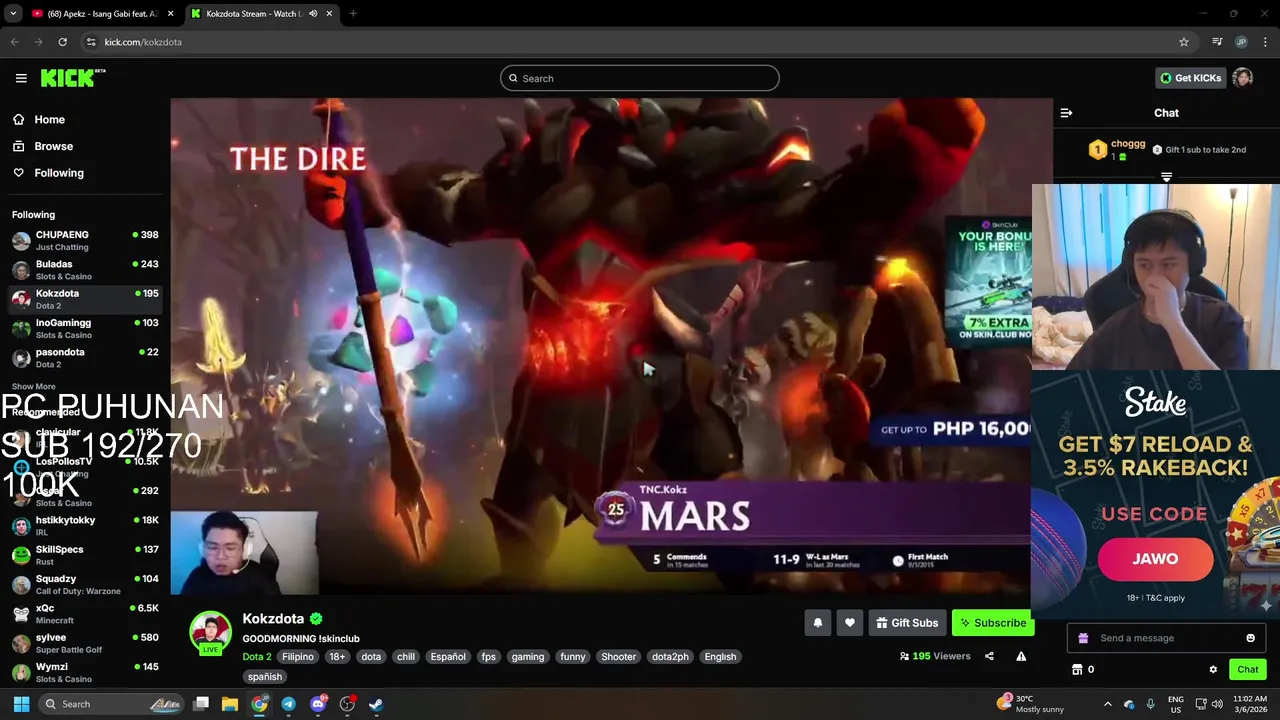Click the Subscribe button

(x=992, y=623)
